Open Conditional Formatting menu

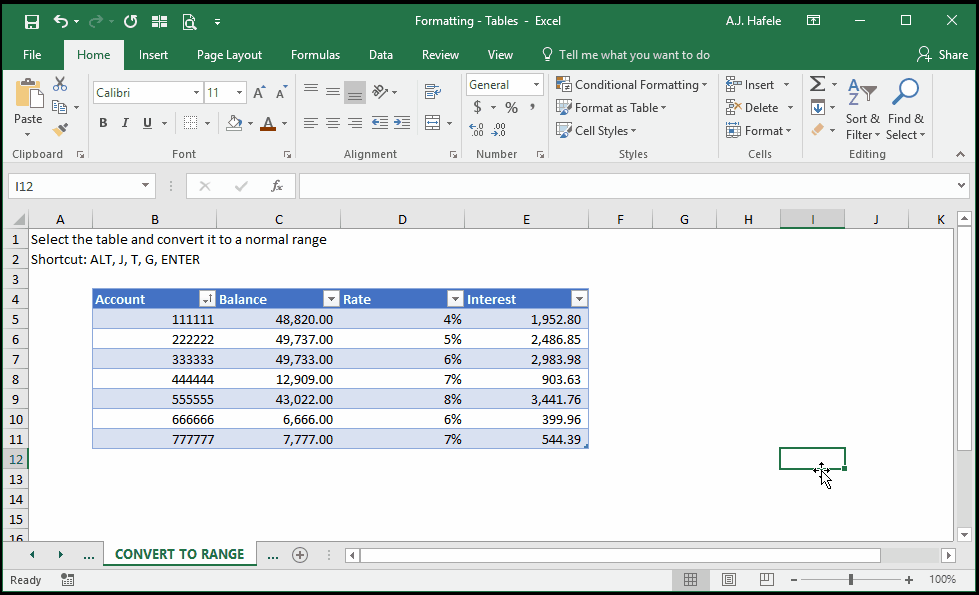(x=632, y=84)
